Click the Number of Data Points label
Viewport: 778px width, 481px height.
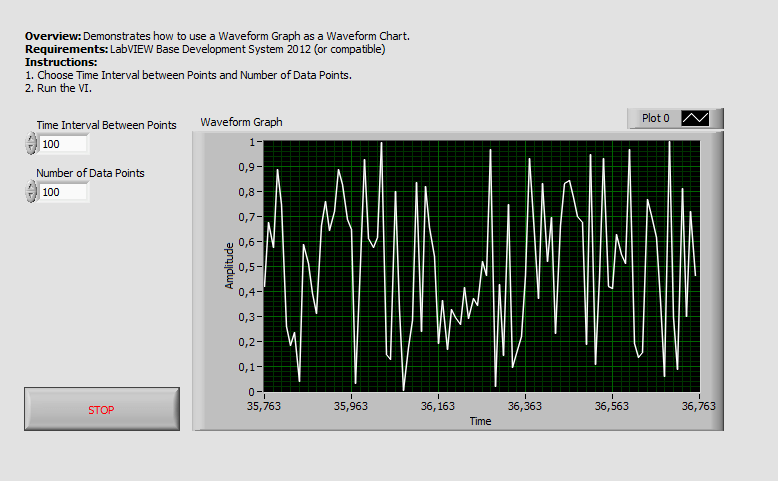(90, 173)
